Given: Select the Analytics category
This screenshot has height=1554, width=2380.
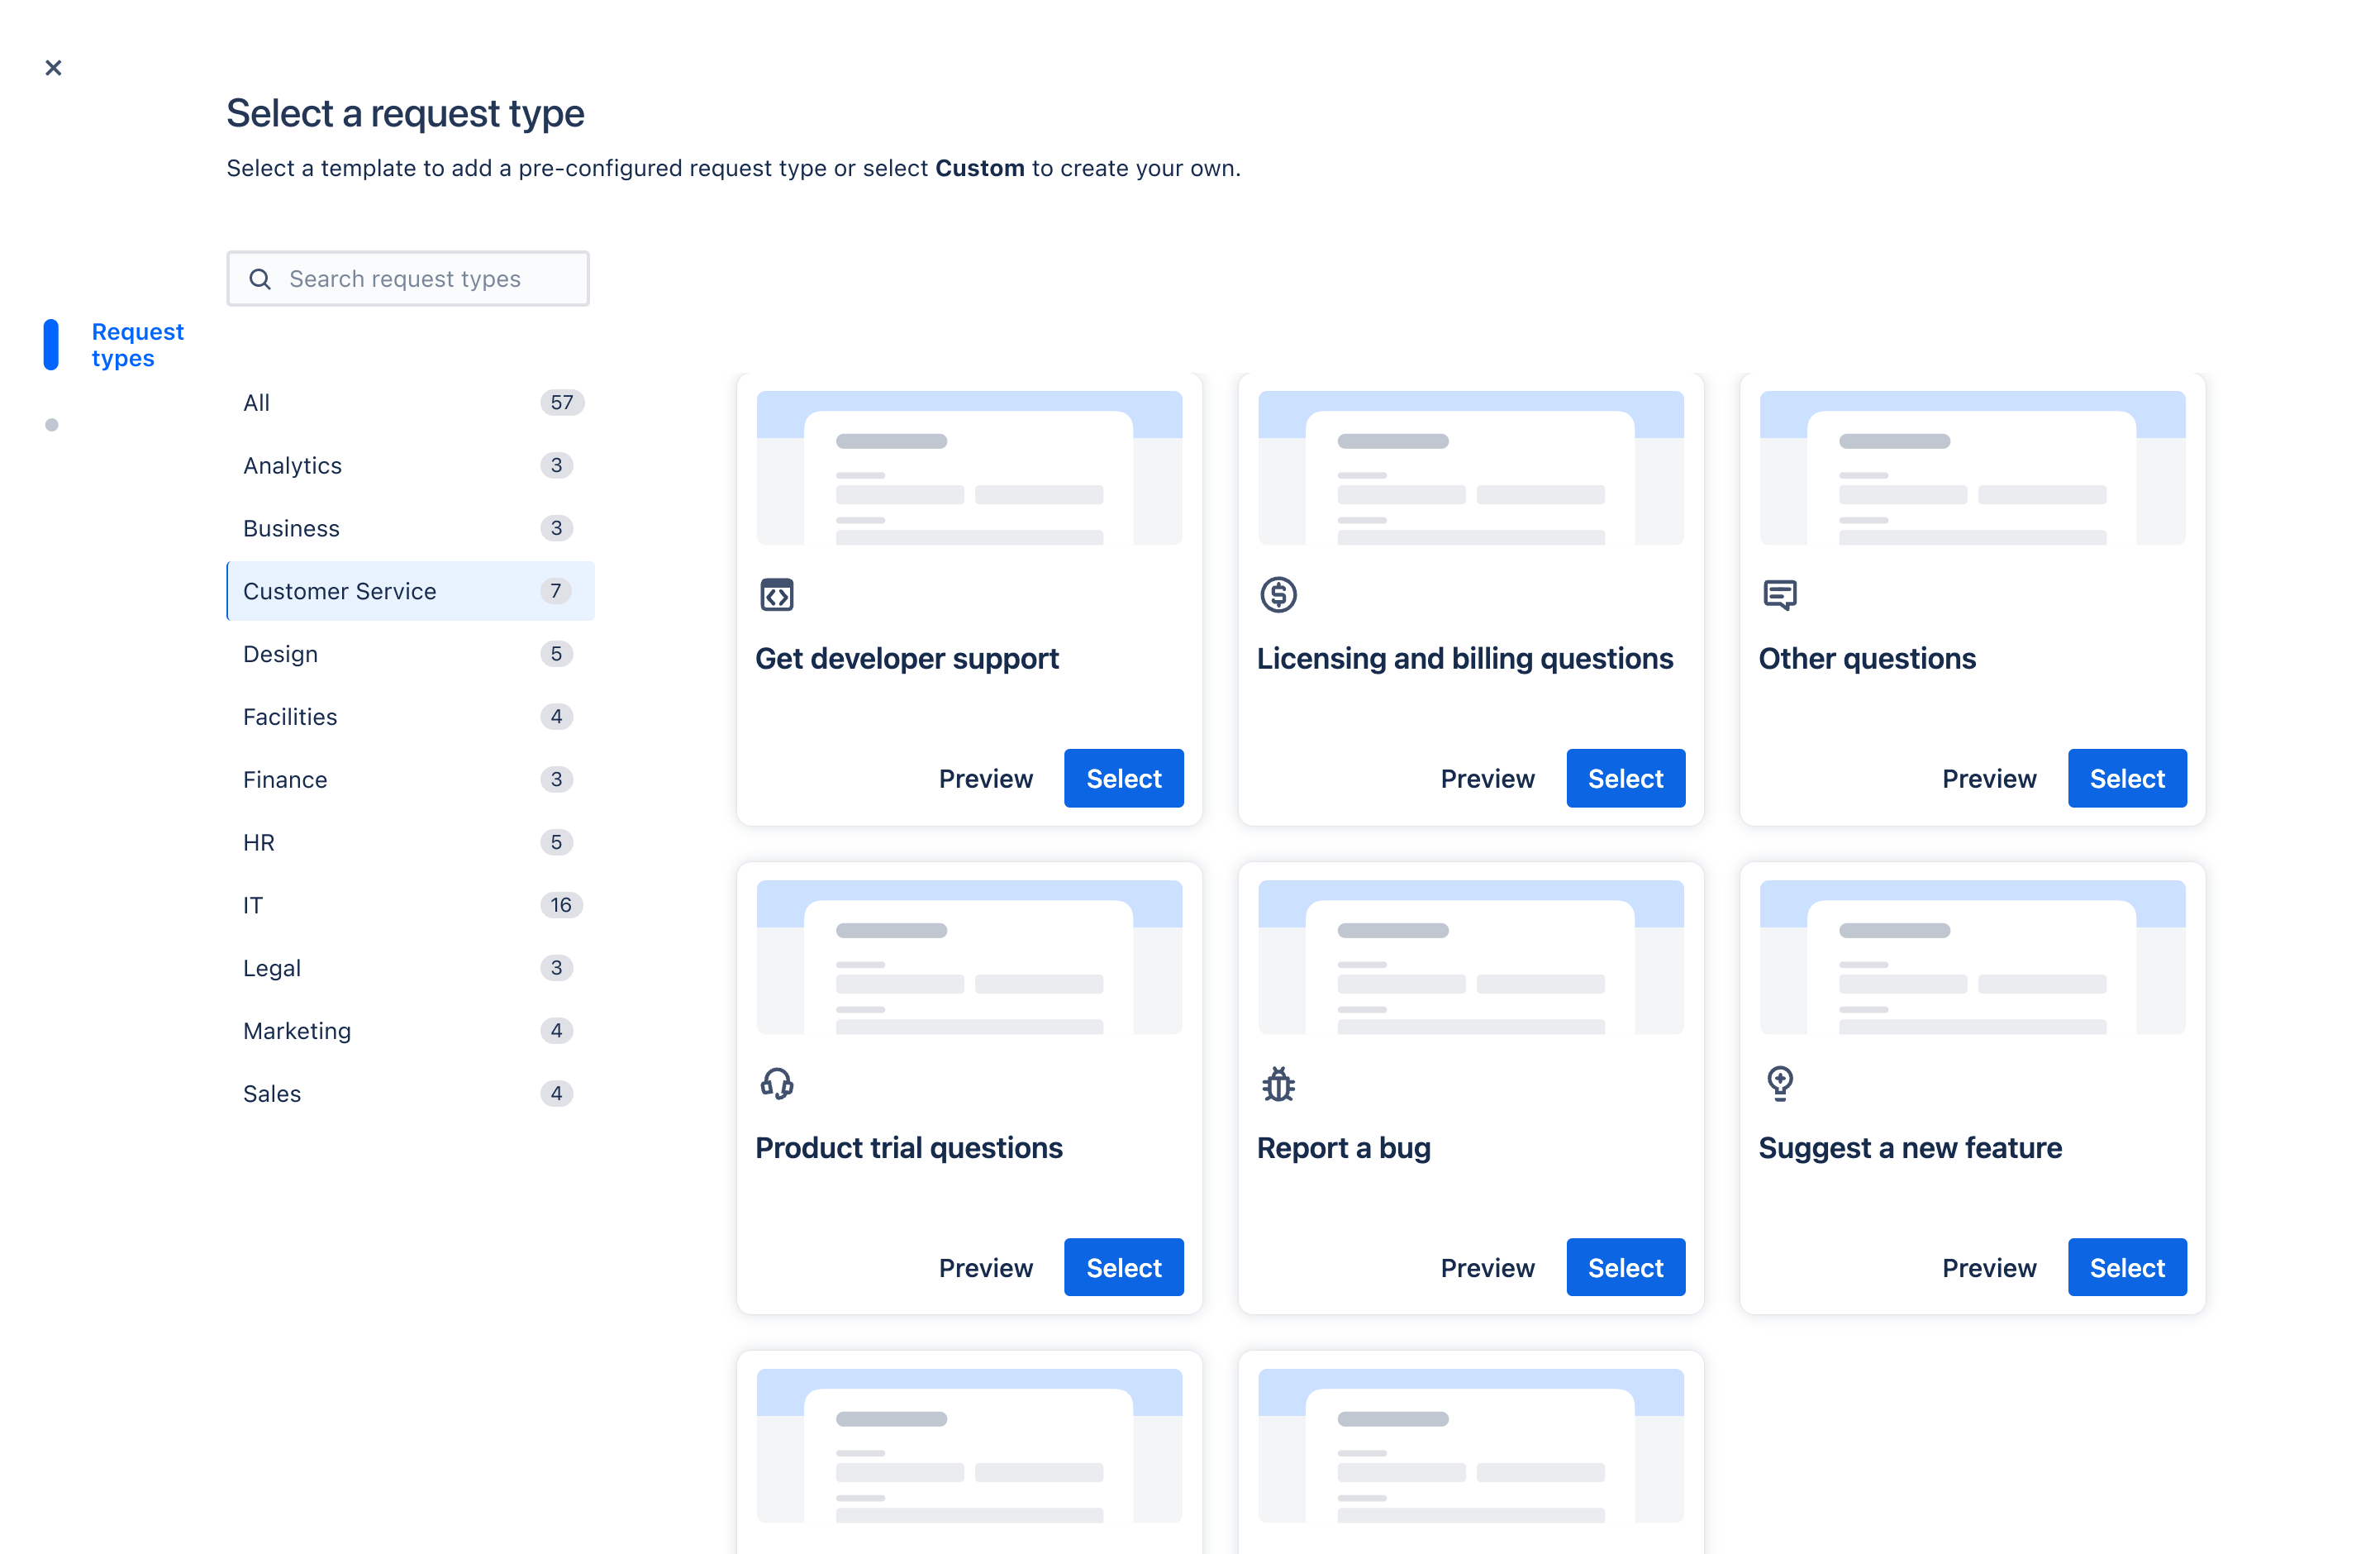Looking at the screenshot, I should point(292,465).
